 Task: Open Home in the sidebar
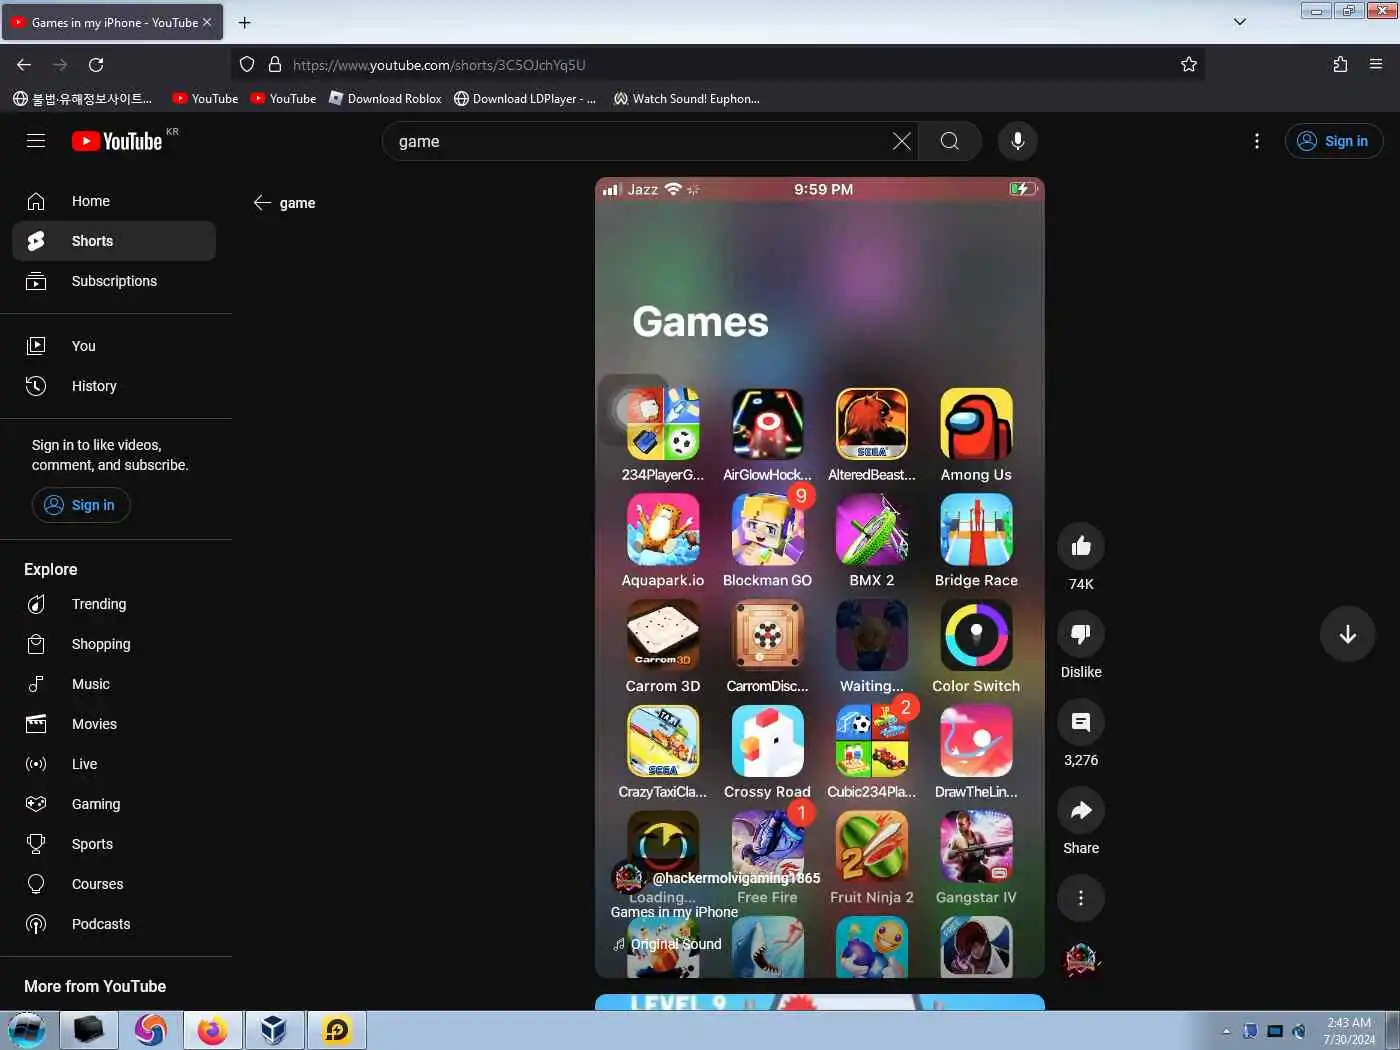tap(114, 201)
